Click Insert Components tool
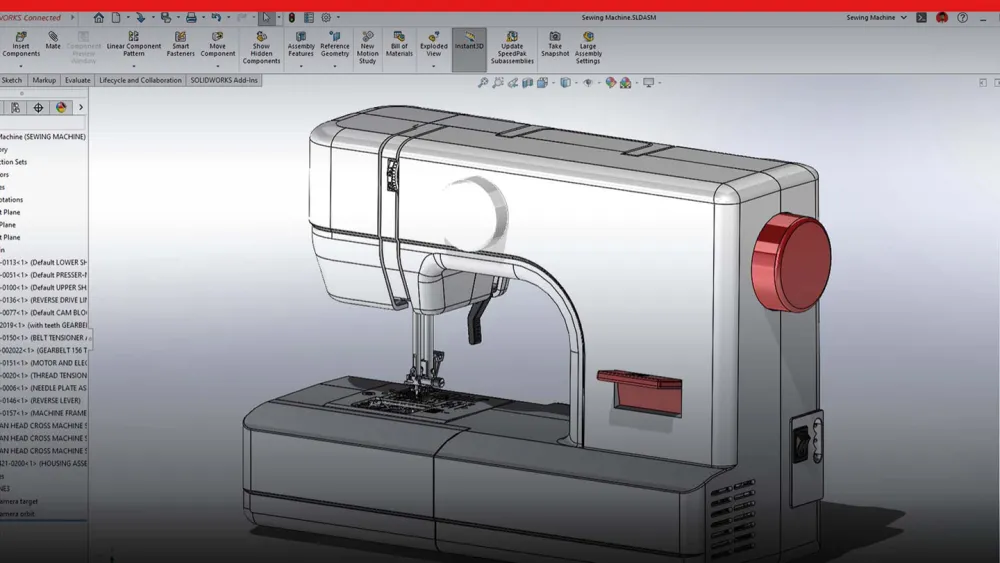Screen dimensions: 1000x563 pos(21,45)
